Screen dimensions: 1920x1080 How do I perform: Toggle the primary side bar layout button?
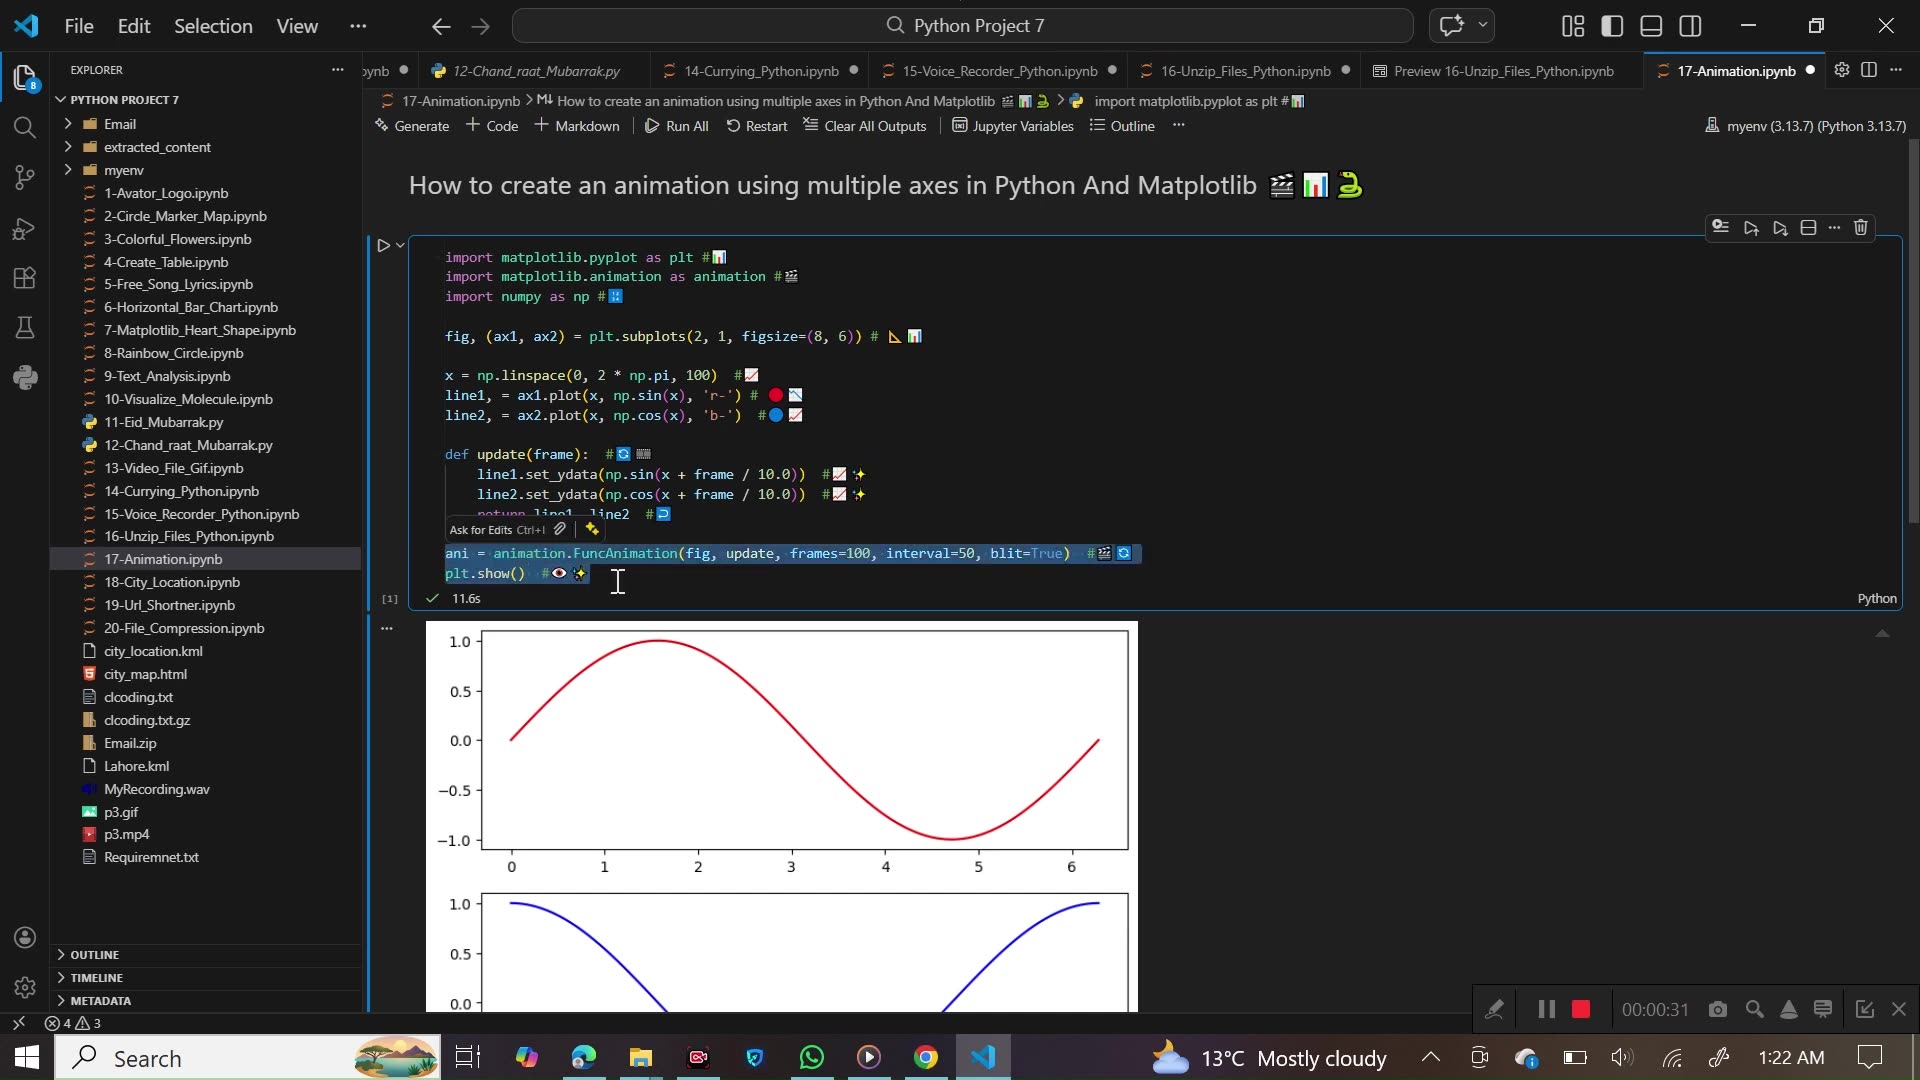(1612, 26)
